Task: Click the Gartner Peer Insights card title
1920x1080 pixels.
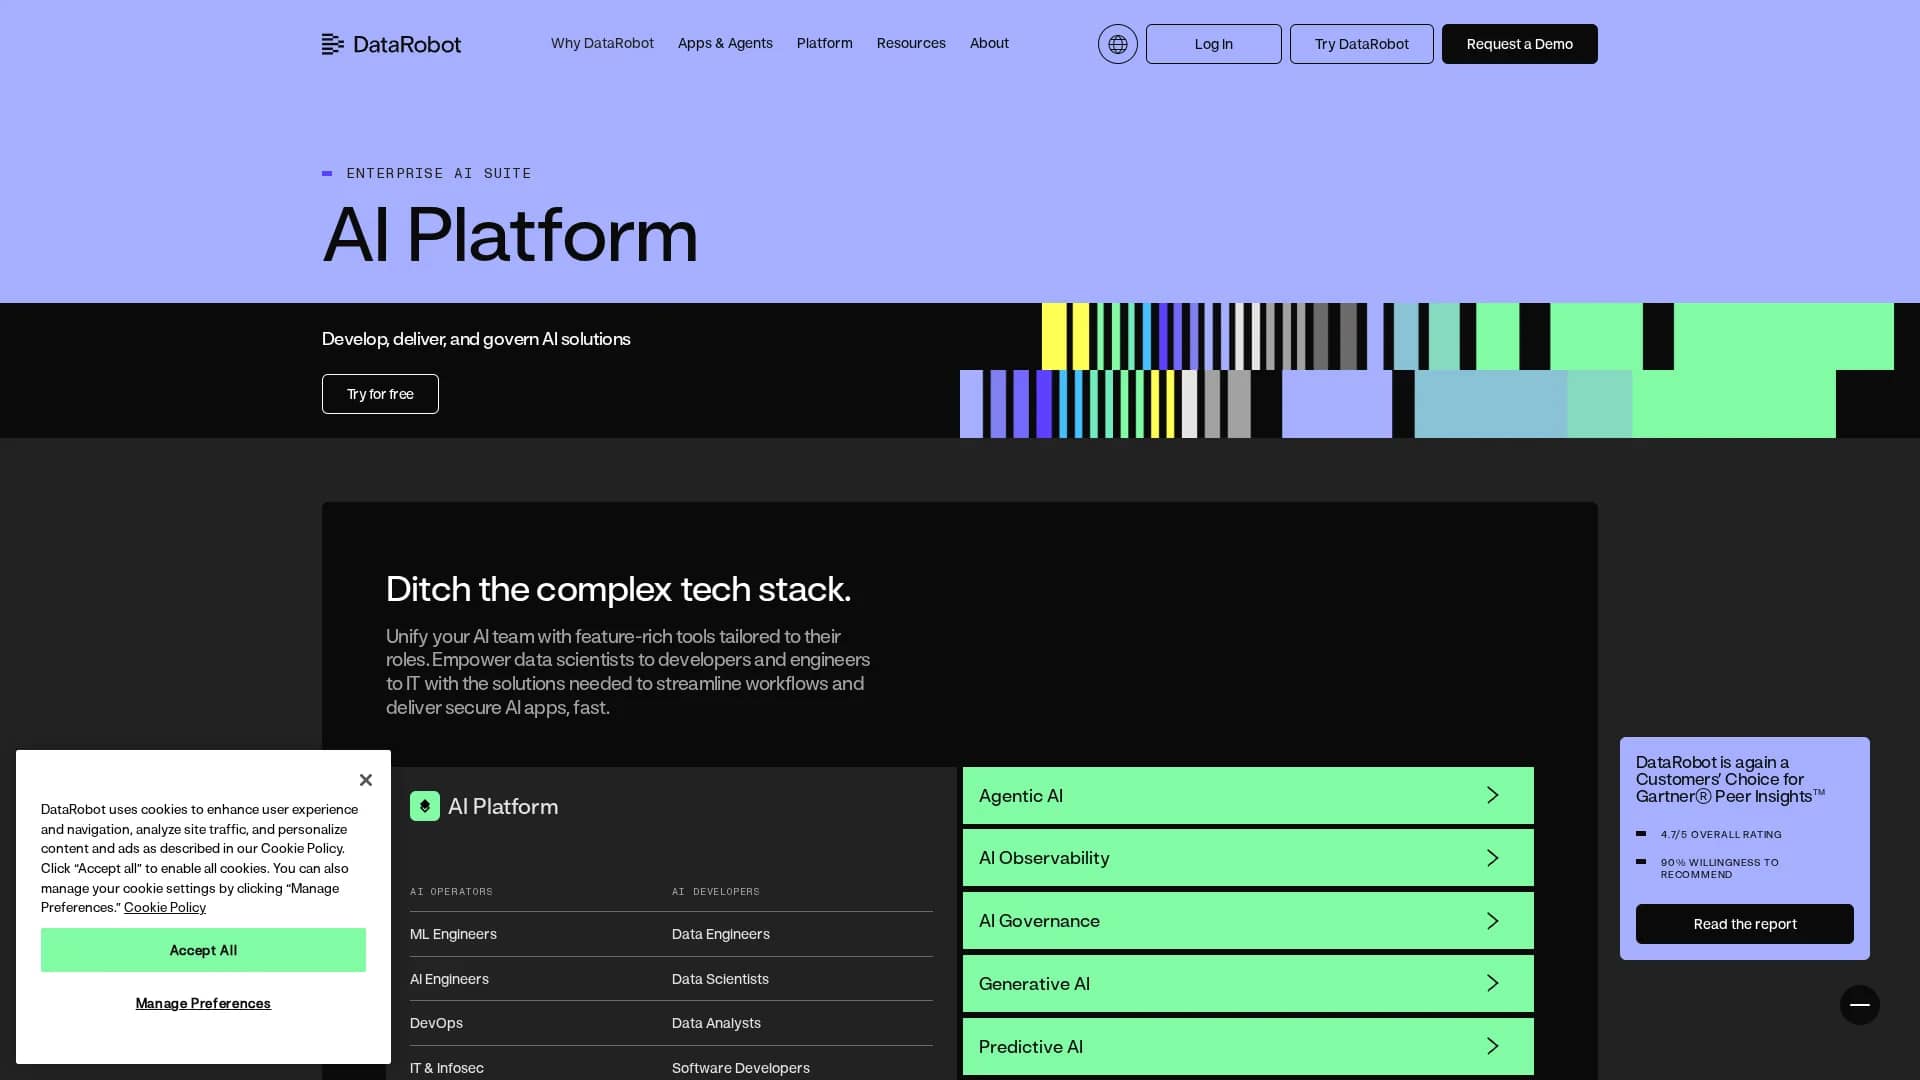Action: 1730,779
